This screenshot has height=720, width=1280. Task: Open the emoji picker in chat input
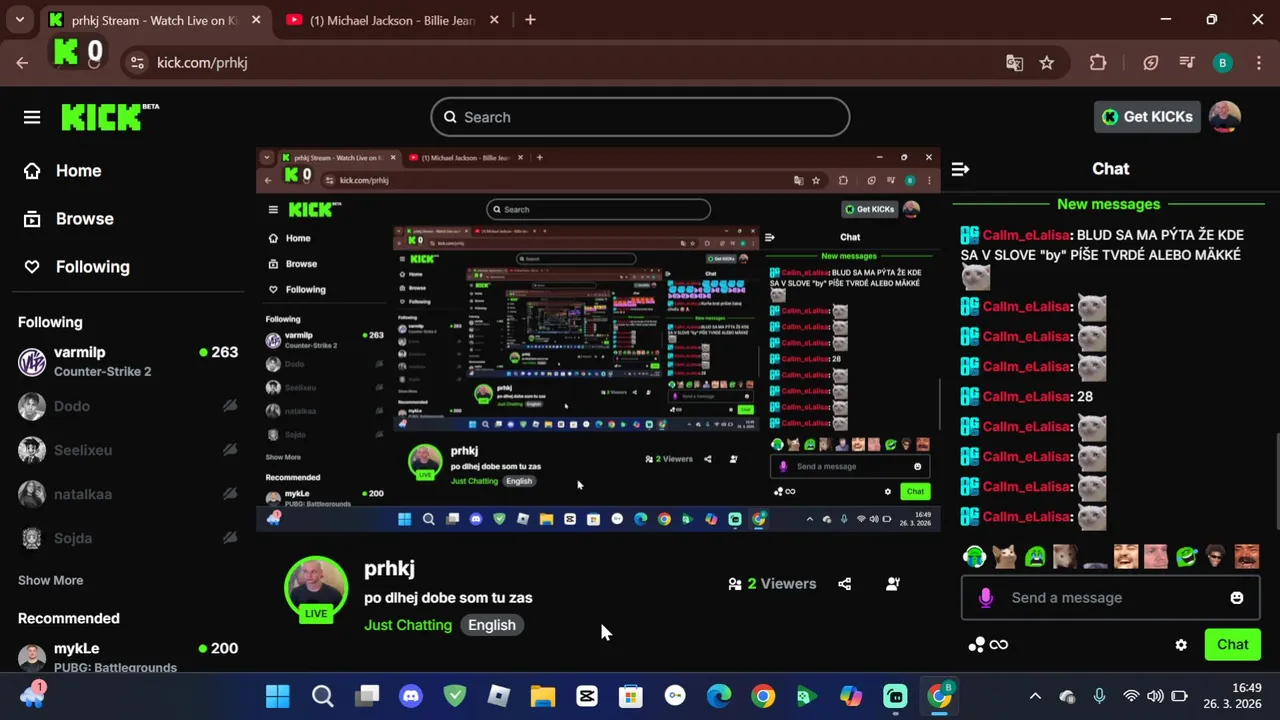pos(1237,598)
